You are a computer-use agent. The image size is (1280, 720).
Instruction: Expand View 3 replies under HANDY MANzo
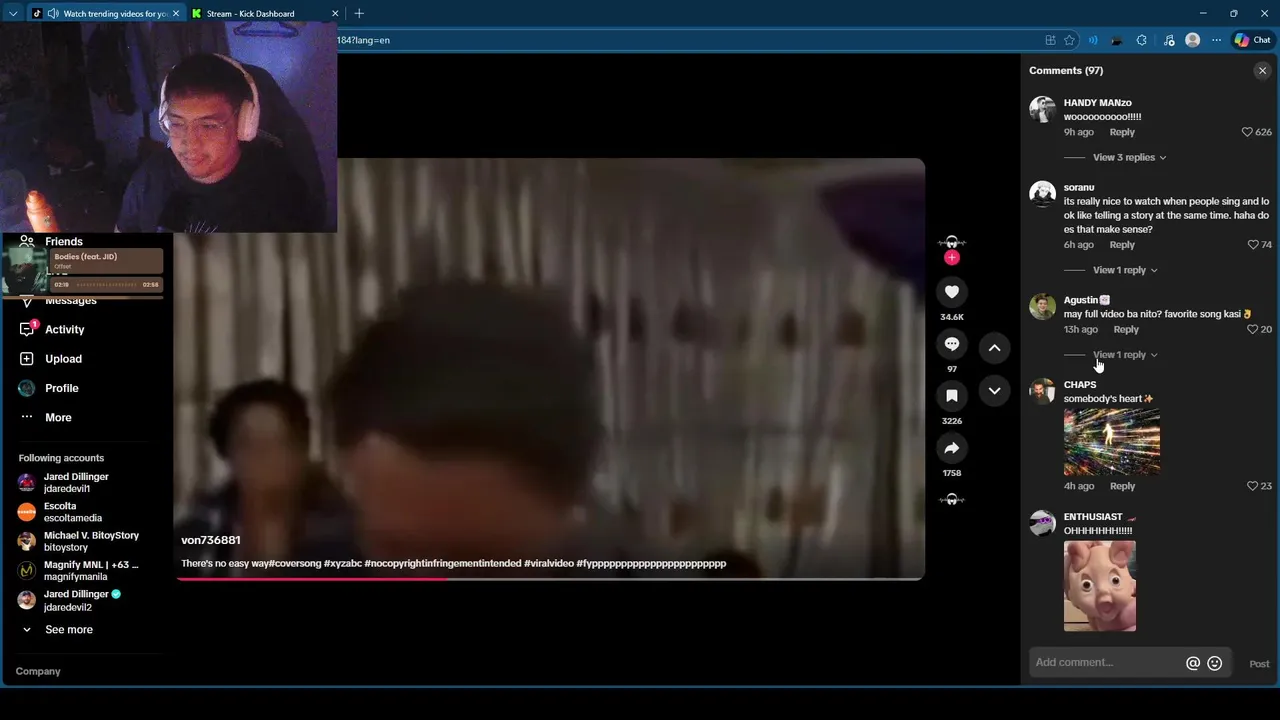click(1129, 157)
